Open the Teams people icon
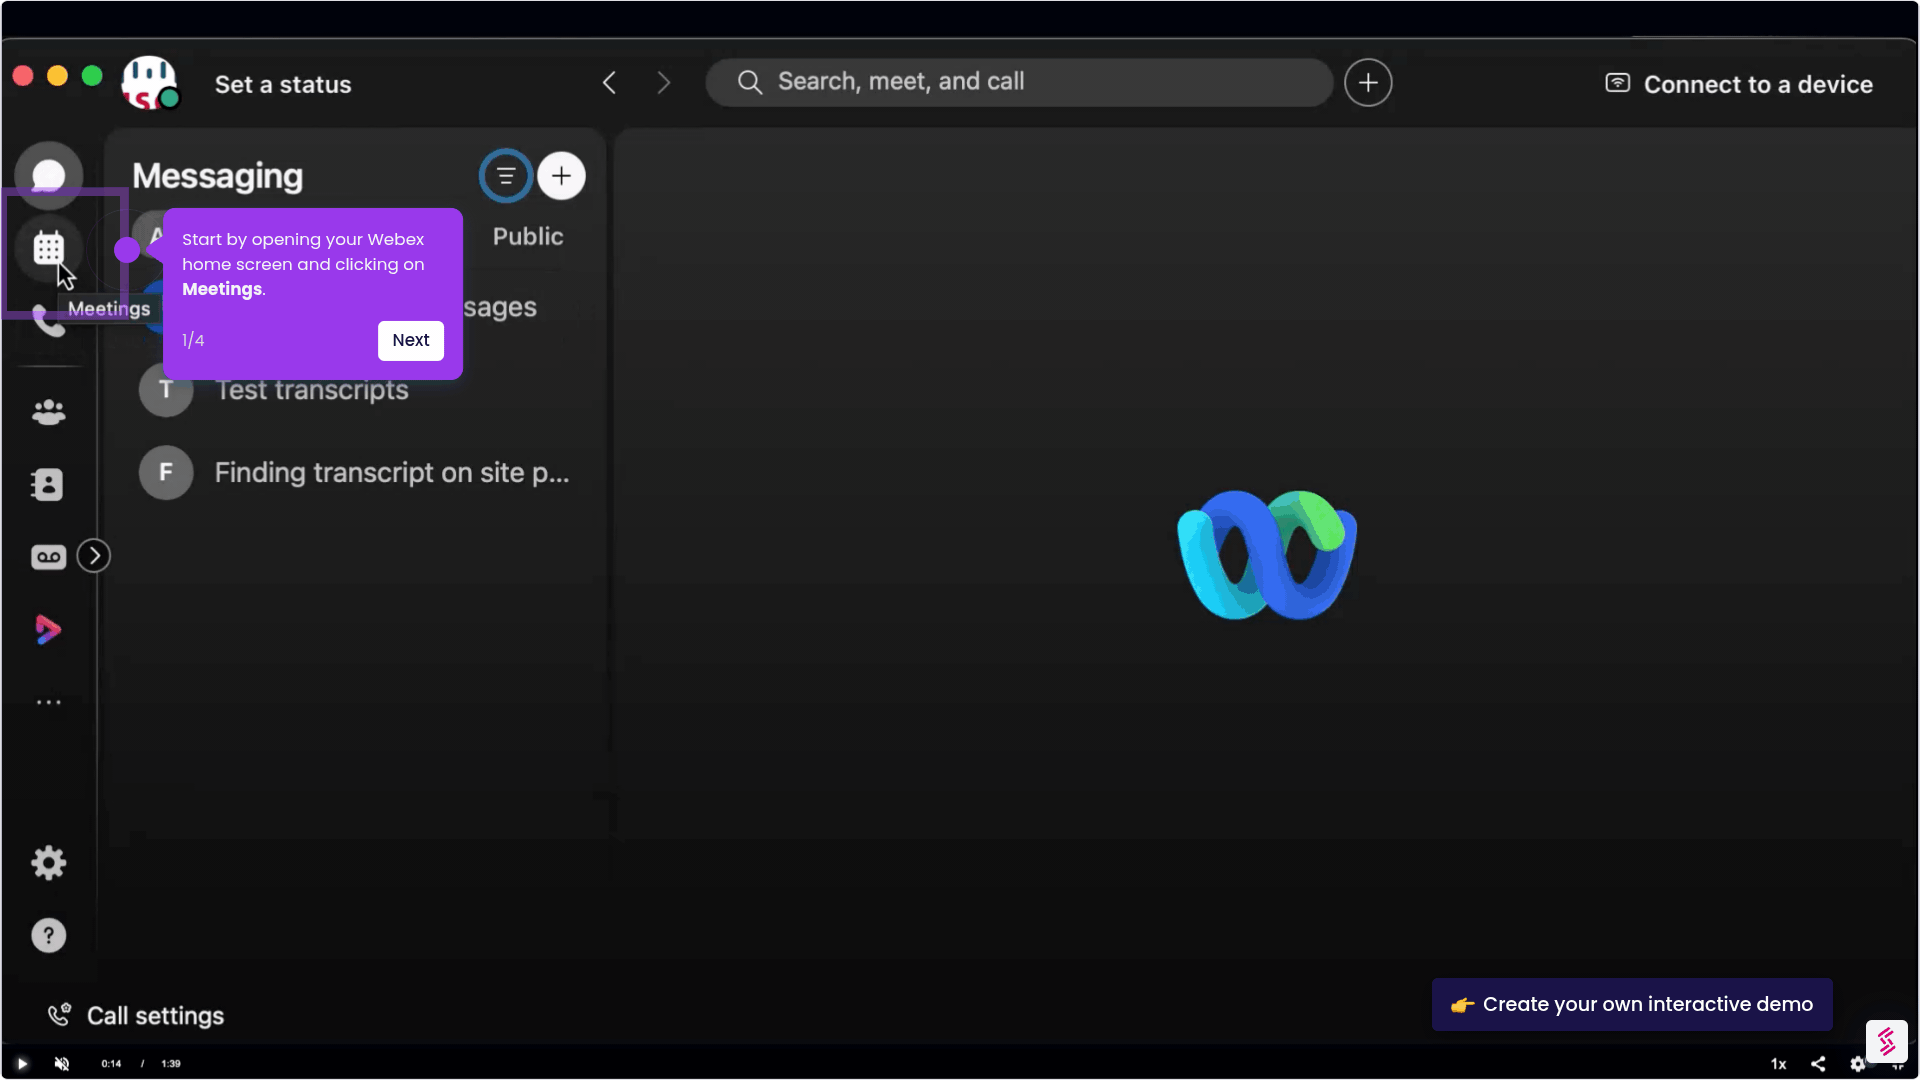 point(48,412)
